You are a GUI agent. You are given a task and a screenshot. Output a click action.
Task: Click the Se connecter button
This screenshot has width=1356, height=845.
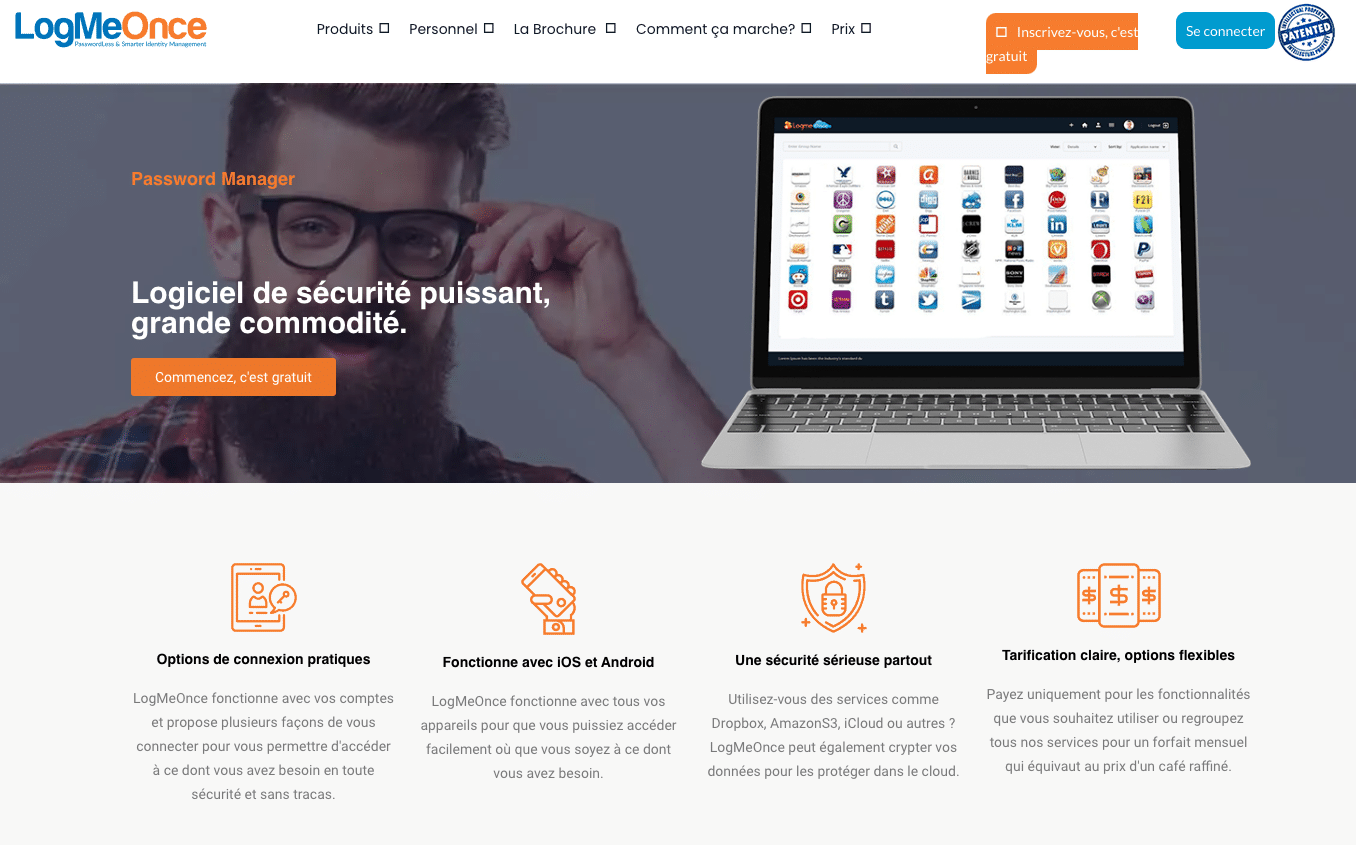point(1225,31)
